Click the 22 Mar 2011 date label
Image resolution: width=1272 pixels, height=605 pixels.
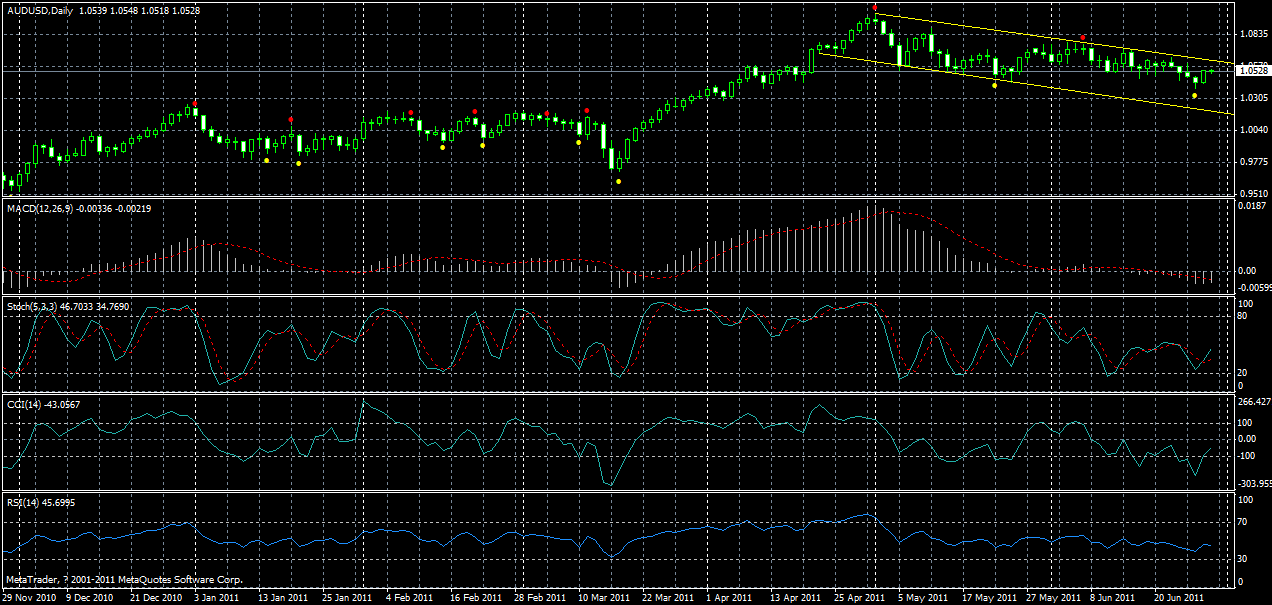667,597
